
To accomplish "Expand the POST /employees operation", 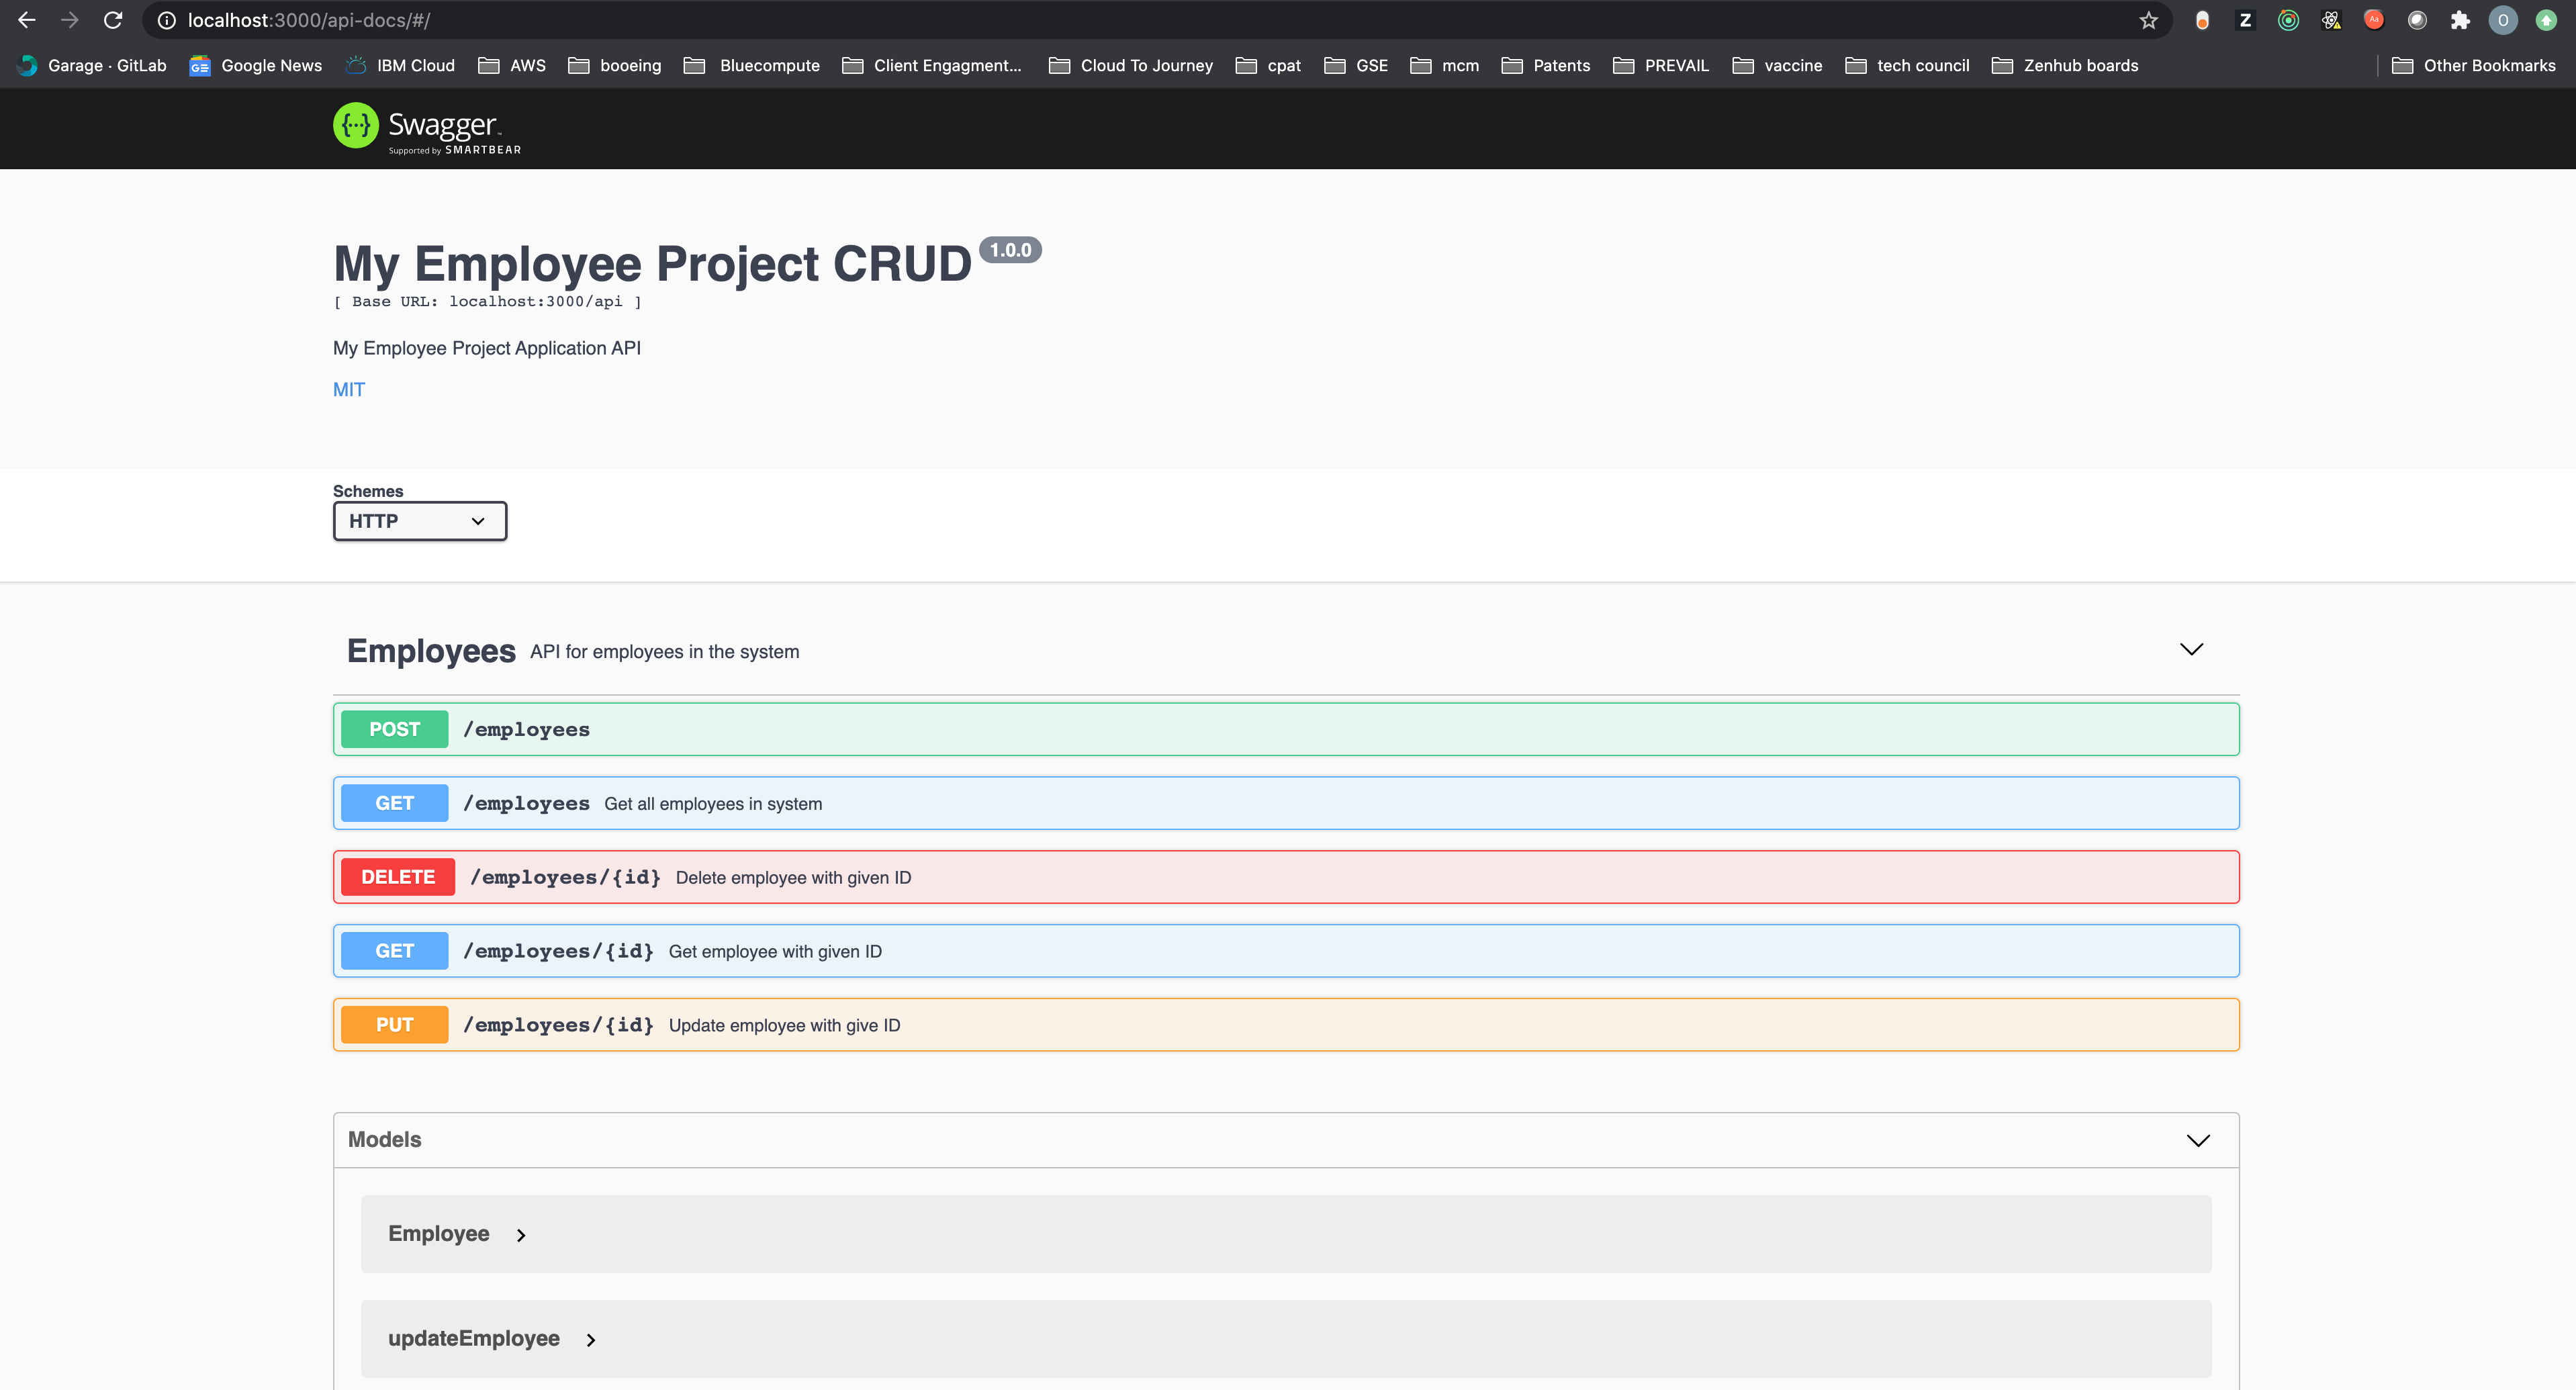I will [x=1285, y=730].
